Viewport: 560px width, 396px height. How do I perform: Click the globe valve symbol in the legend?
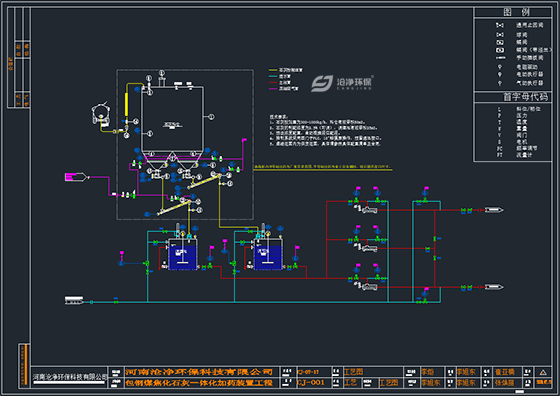[500, 25]
